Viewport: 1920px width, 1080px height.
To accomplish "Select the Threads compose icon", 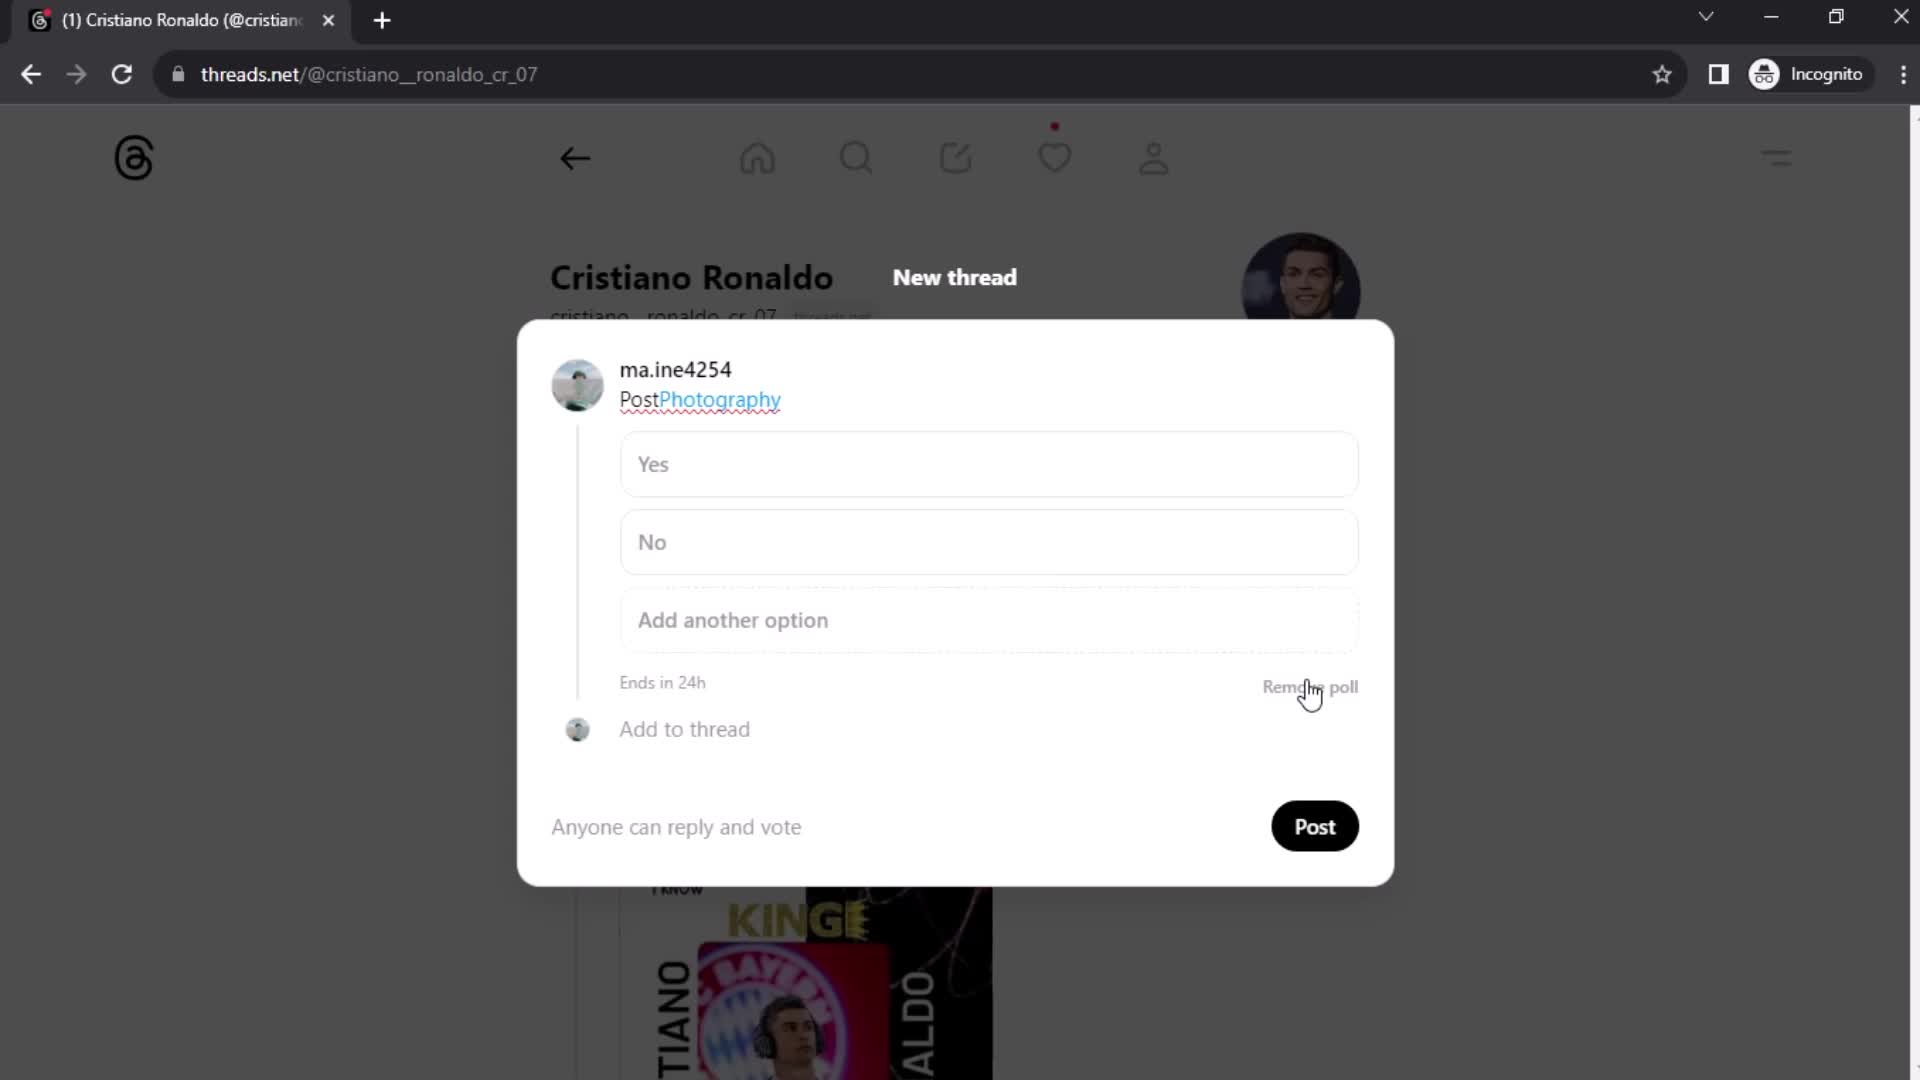I will click(956, 158).
